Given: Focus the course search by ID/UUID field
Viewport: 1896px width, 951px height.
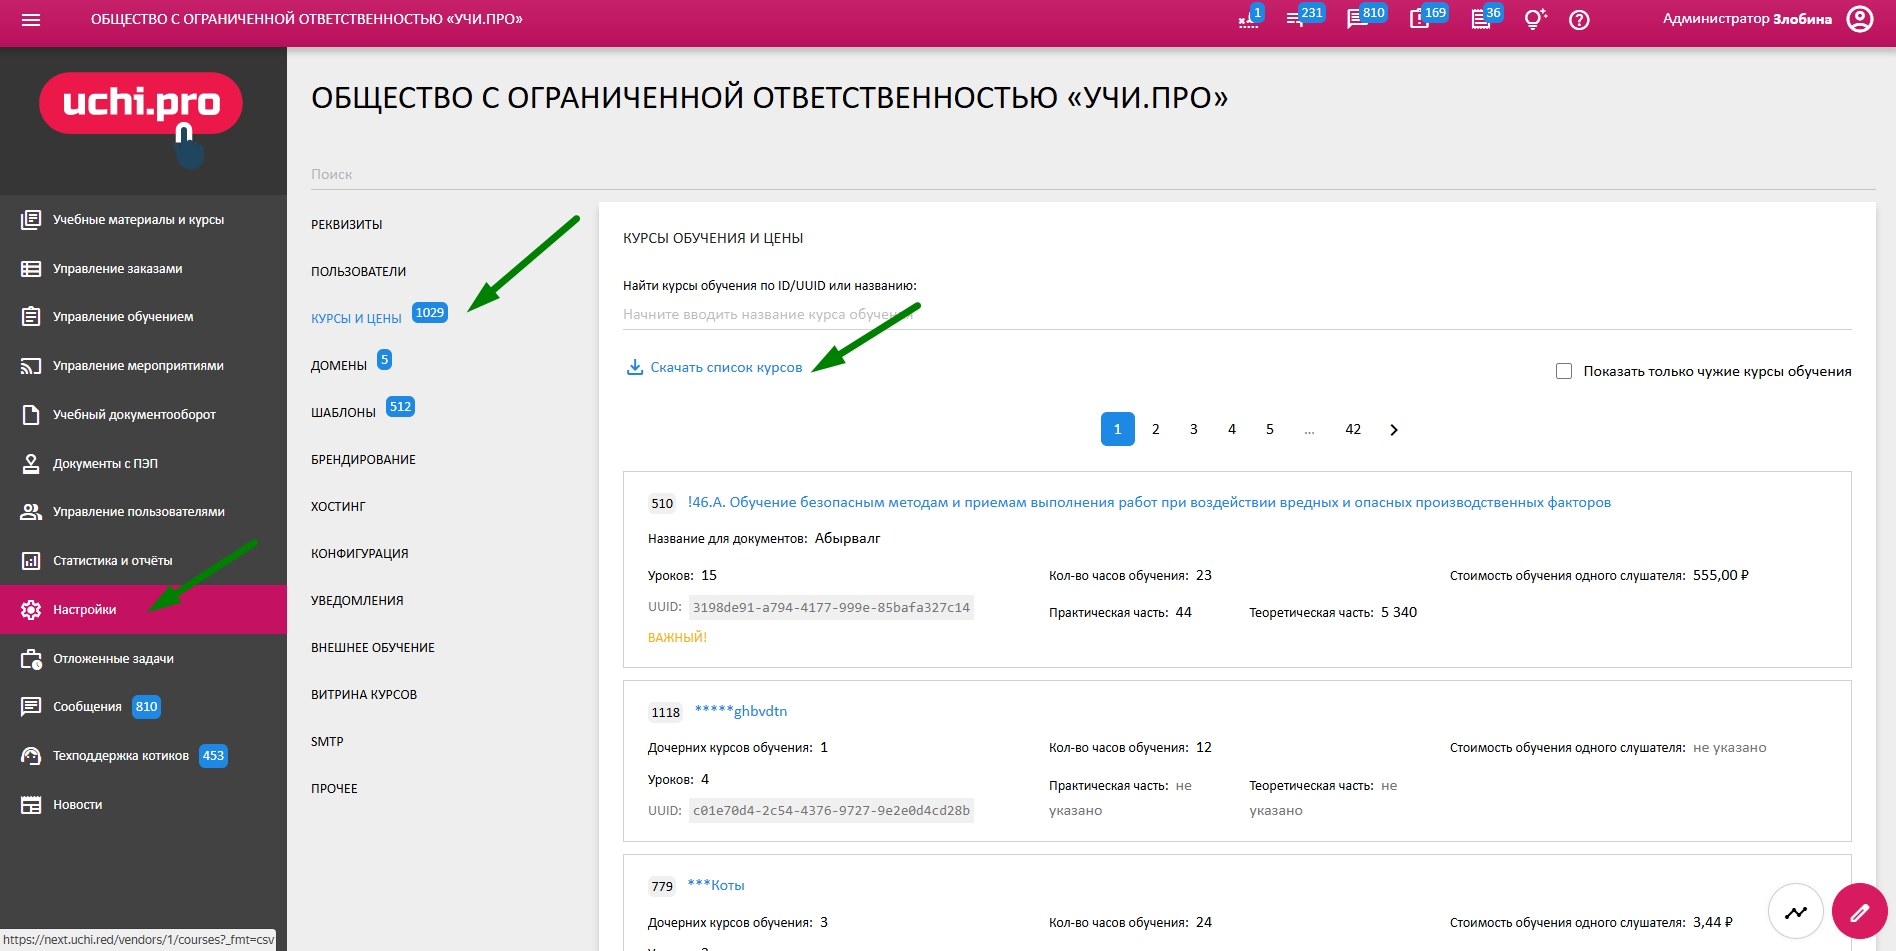Looking at the screenshot, I should point(1237,314).
